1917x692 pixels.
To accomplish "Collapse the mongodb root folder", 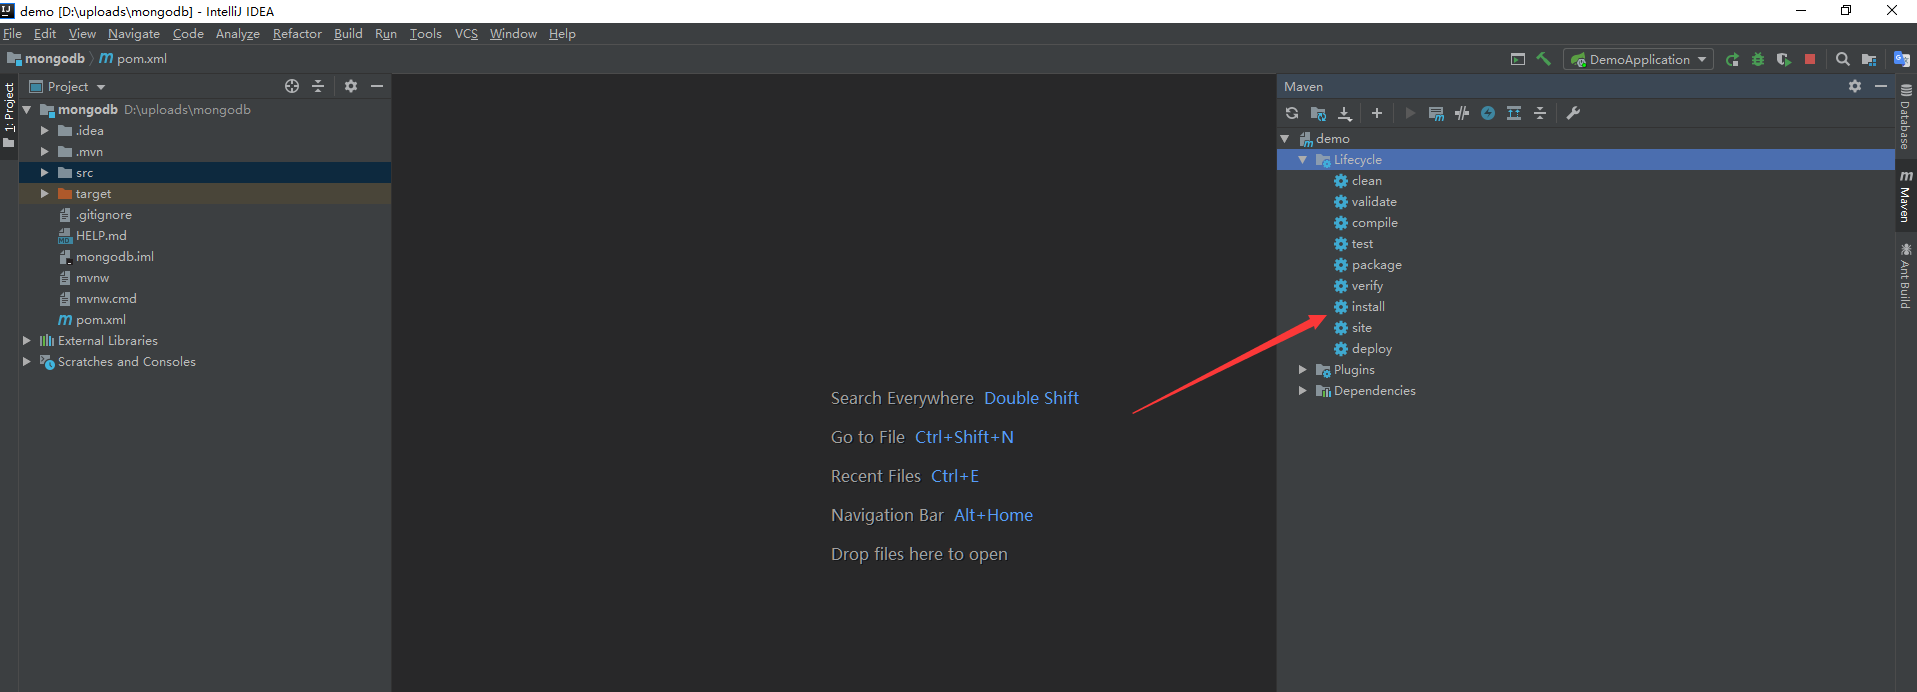I will point(27,109).
